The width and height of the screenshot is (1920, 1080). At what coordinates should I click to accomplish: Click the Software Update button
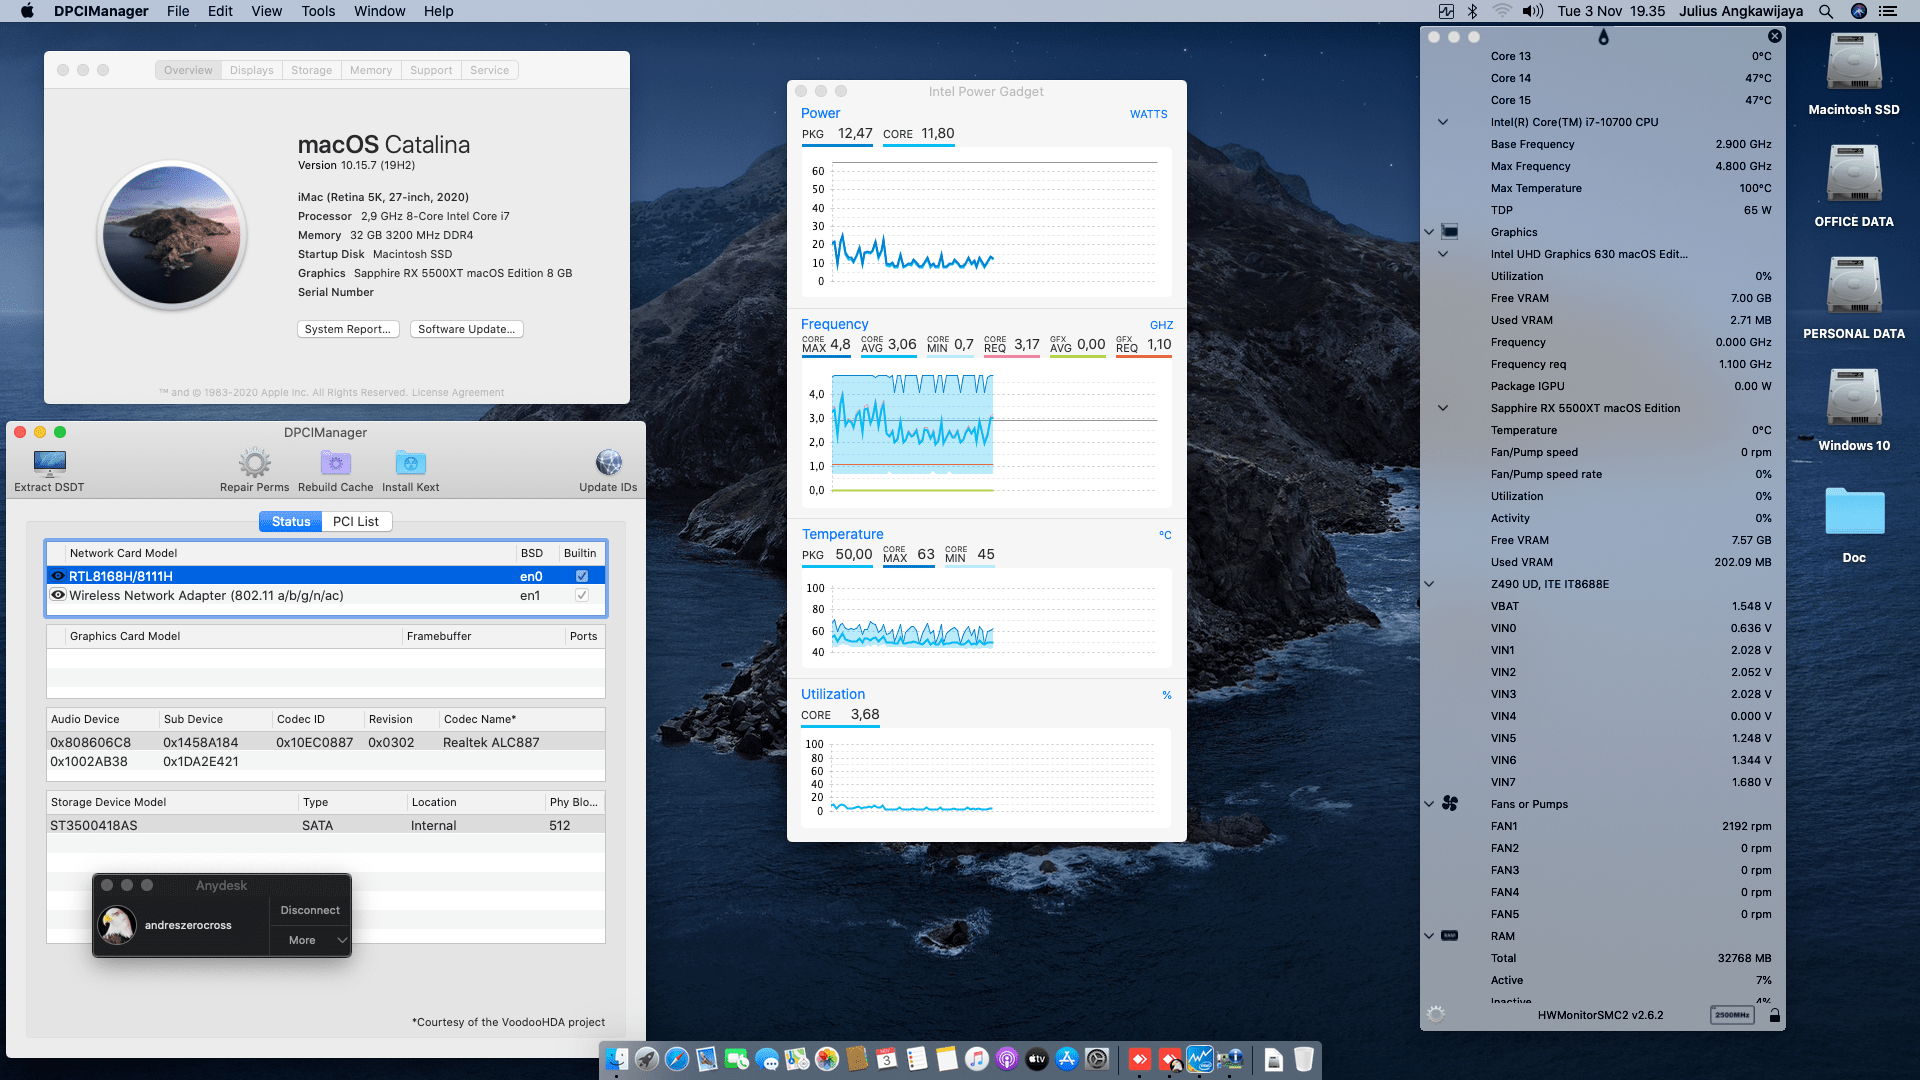[x=466, y=329]
